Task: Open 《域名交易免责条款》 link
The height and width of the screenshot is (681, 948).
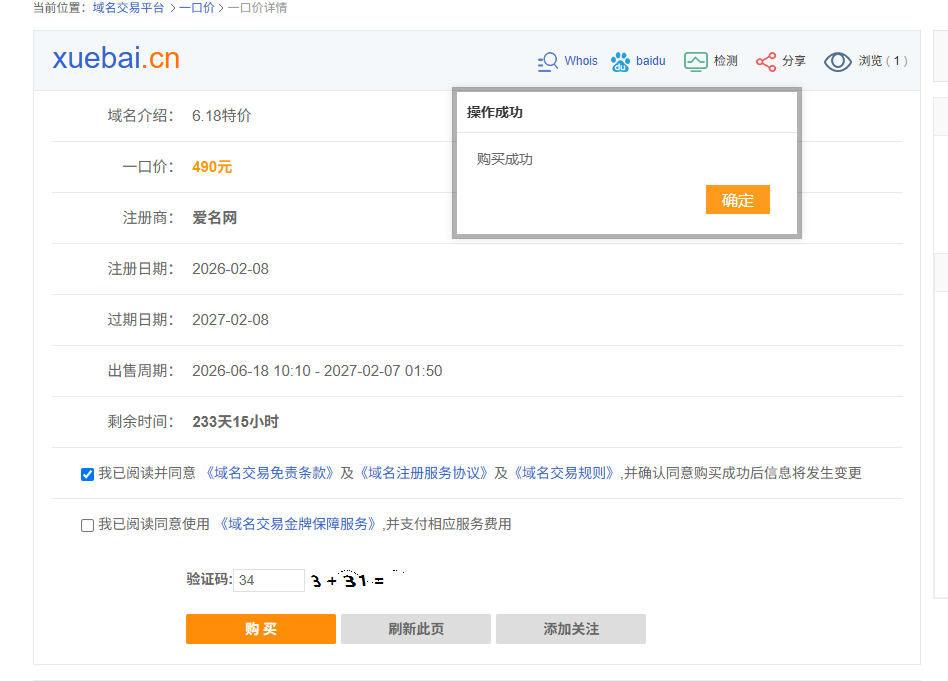Action: click(270, 473)
